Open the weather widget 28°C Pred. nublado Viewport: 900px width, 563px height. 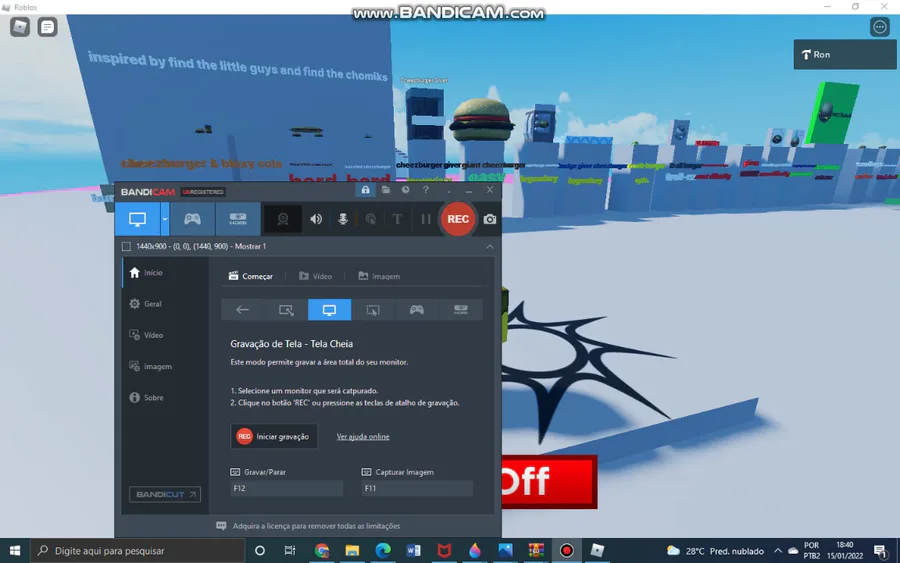pos(715,551)
